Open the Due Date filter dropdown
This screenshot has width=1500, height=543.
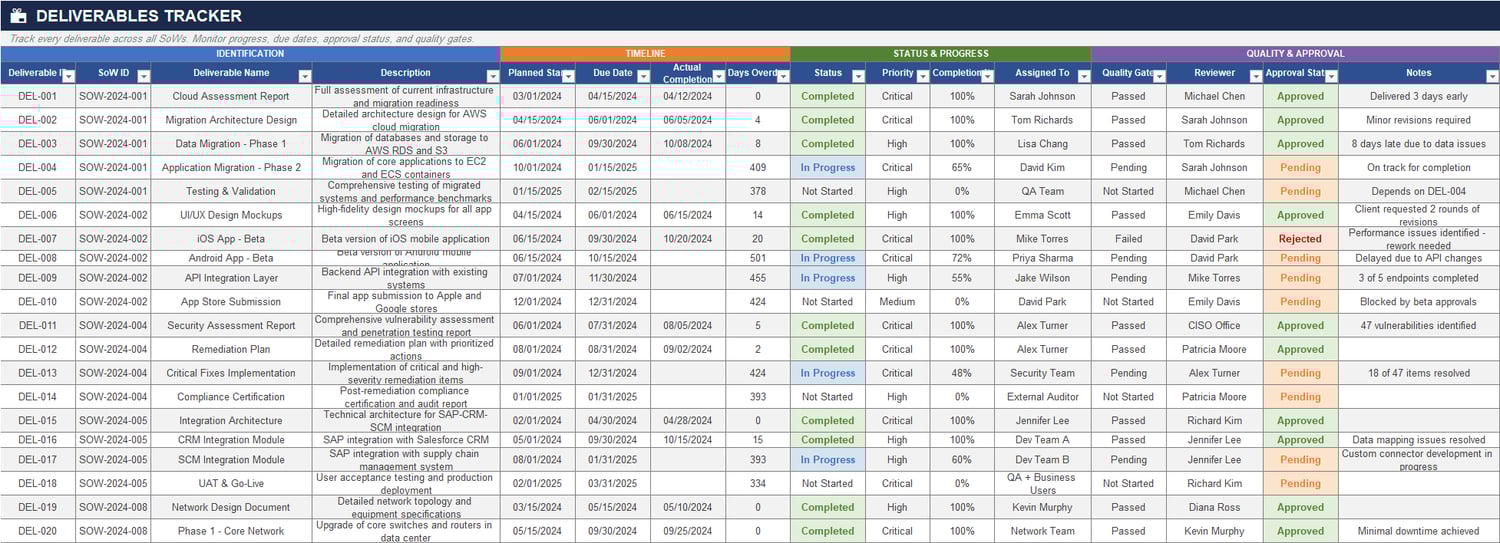click(x=643, y=76)
